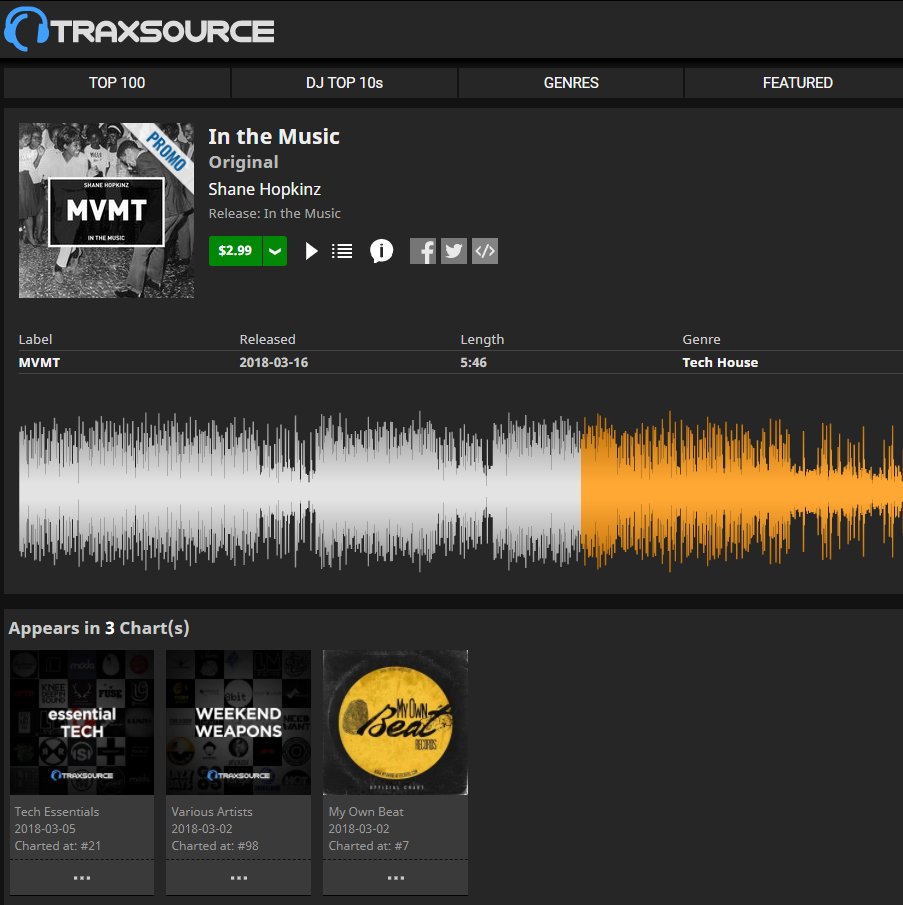Play the In the Music track
This screenshot has height=905, width=903.
click(x=311, y=251)
